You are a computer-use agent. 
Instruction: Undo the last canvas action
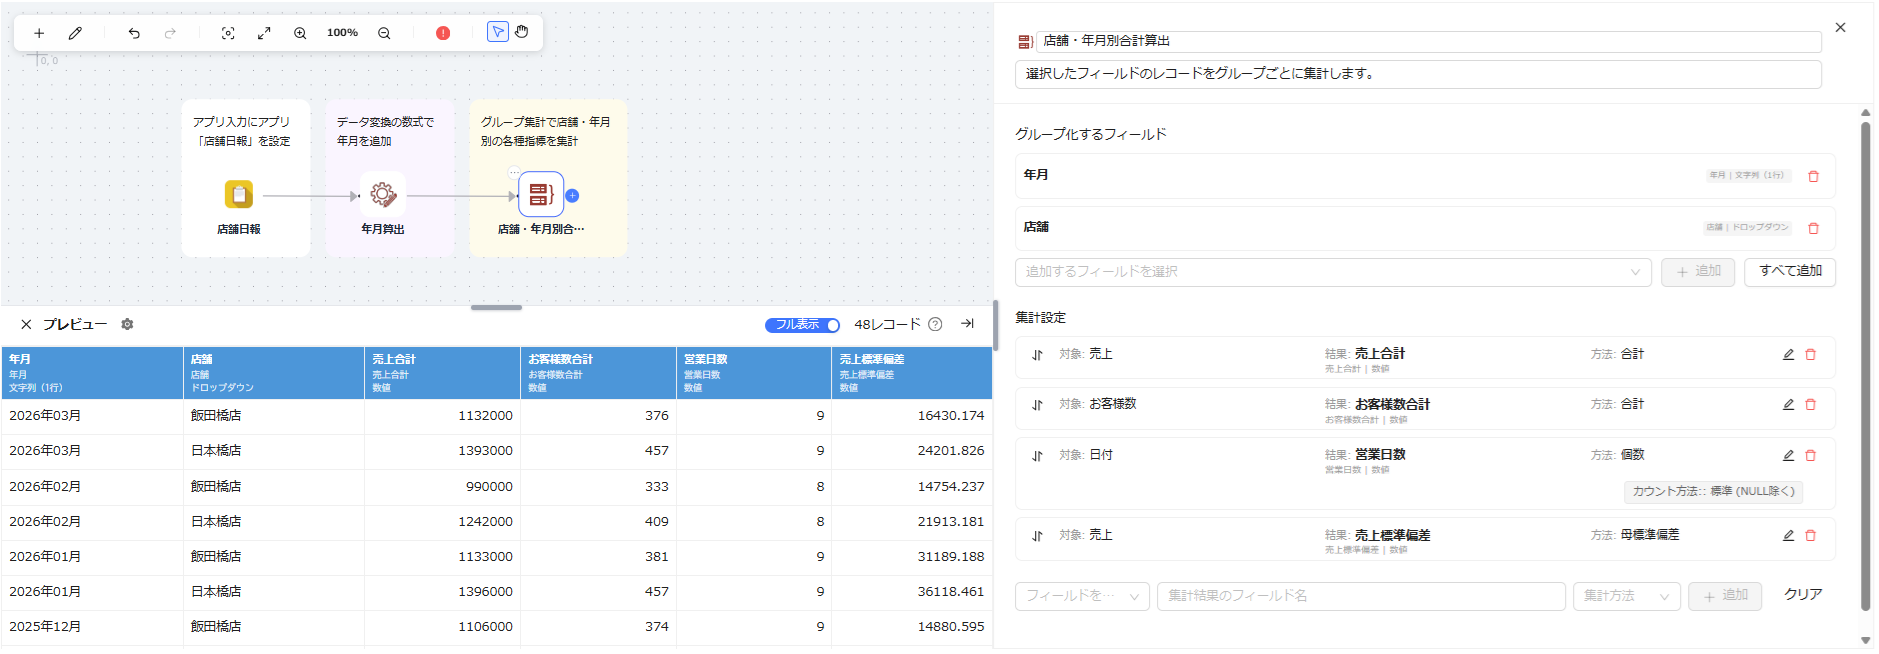pyautogui.click(x=134, y=33)
